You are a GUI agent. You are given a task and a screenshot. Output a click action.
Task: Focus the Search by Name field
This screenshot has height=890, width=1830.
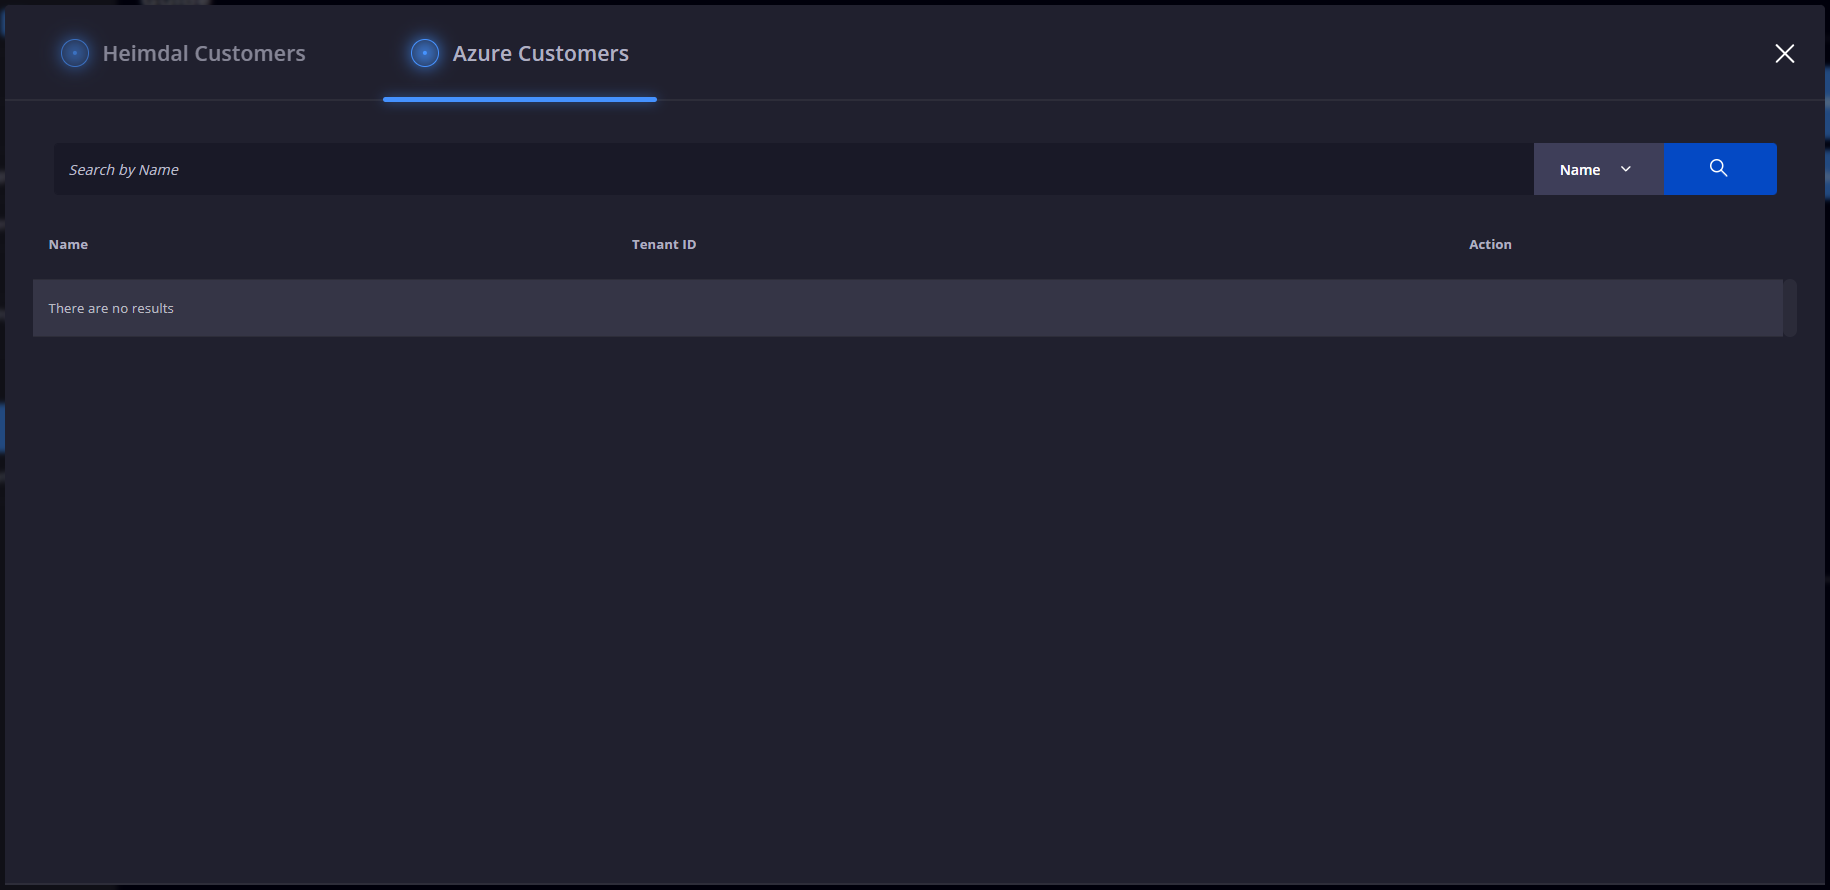794,169
